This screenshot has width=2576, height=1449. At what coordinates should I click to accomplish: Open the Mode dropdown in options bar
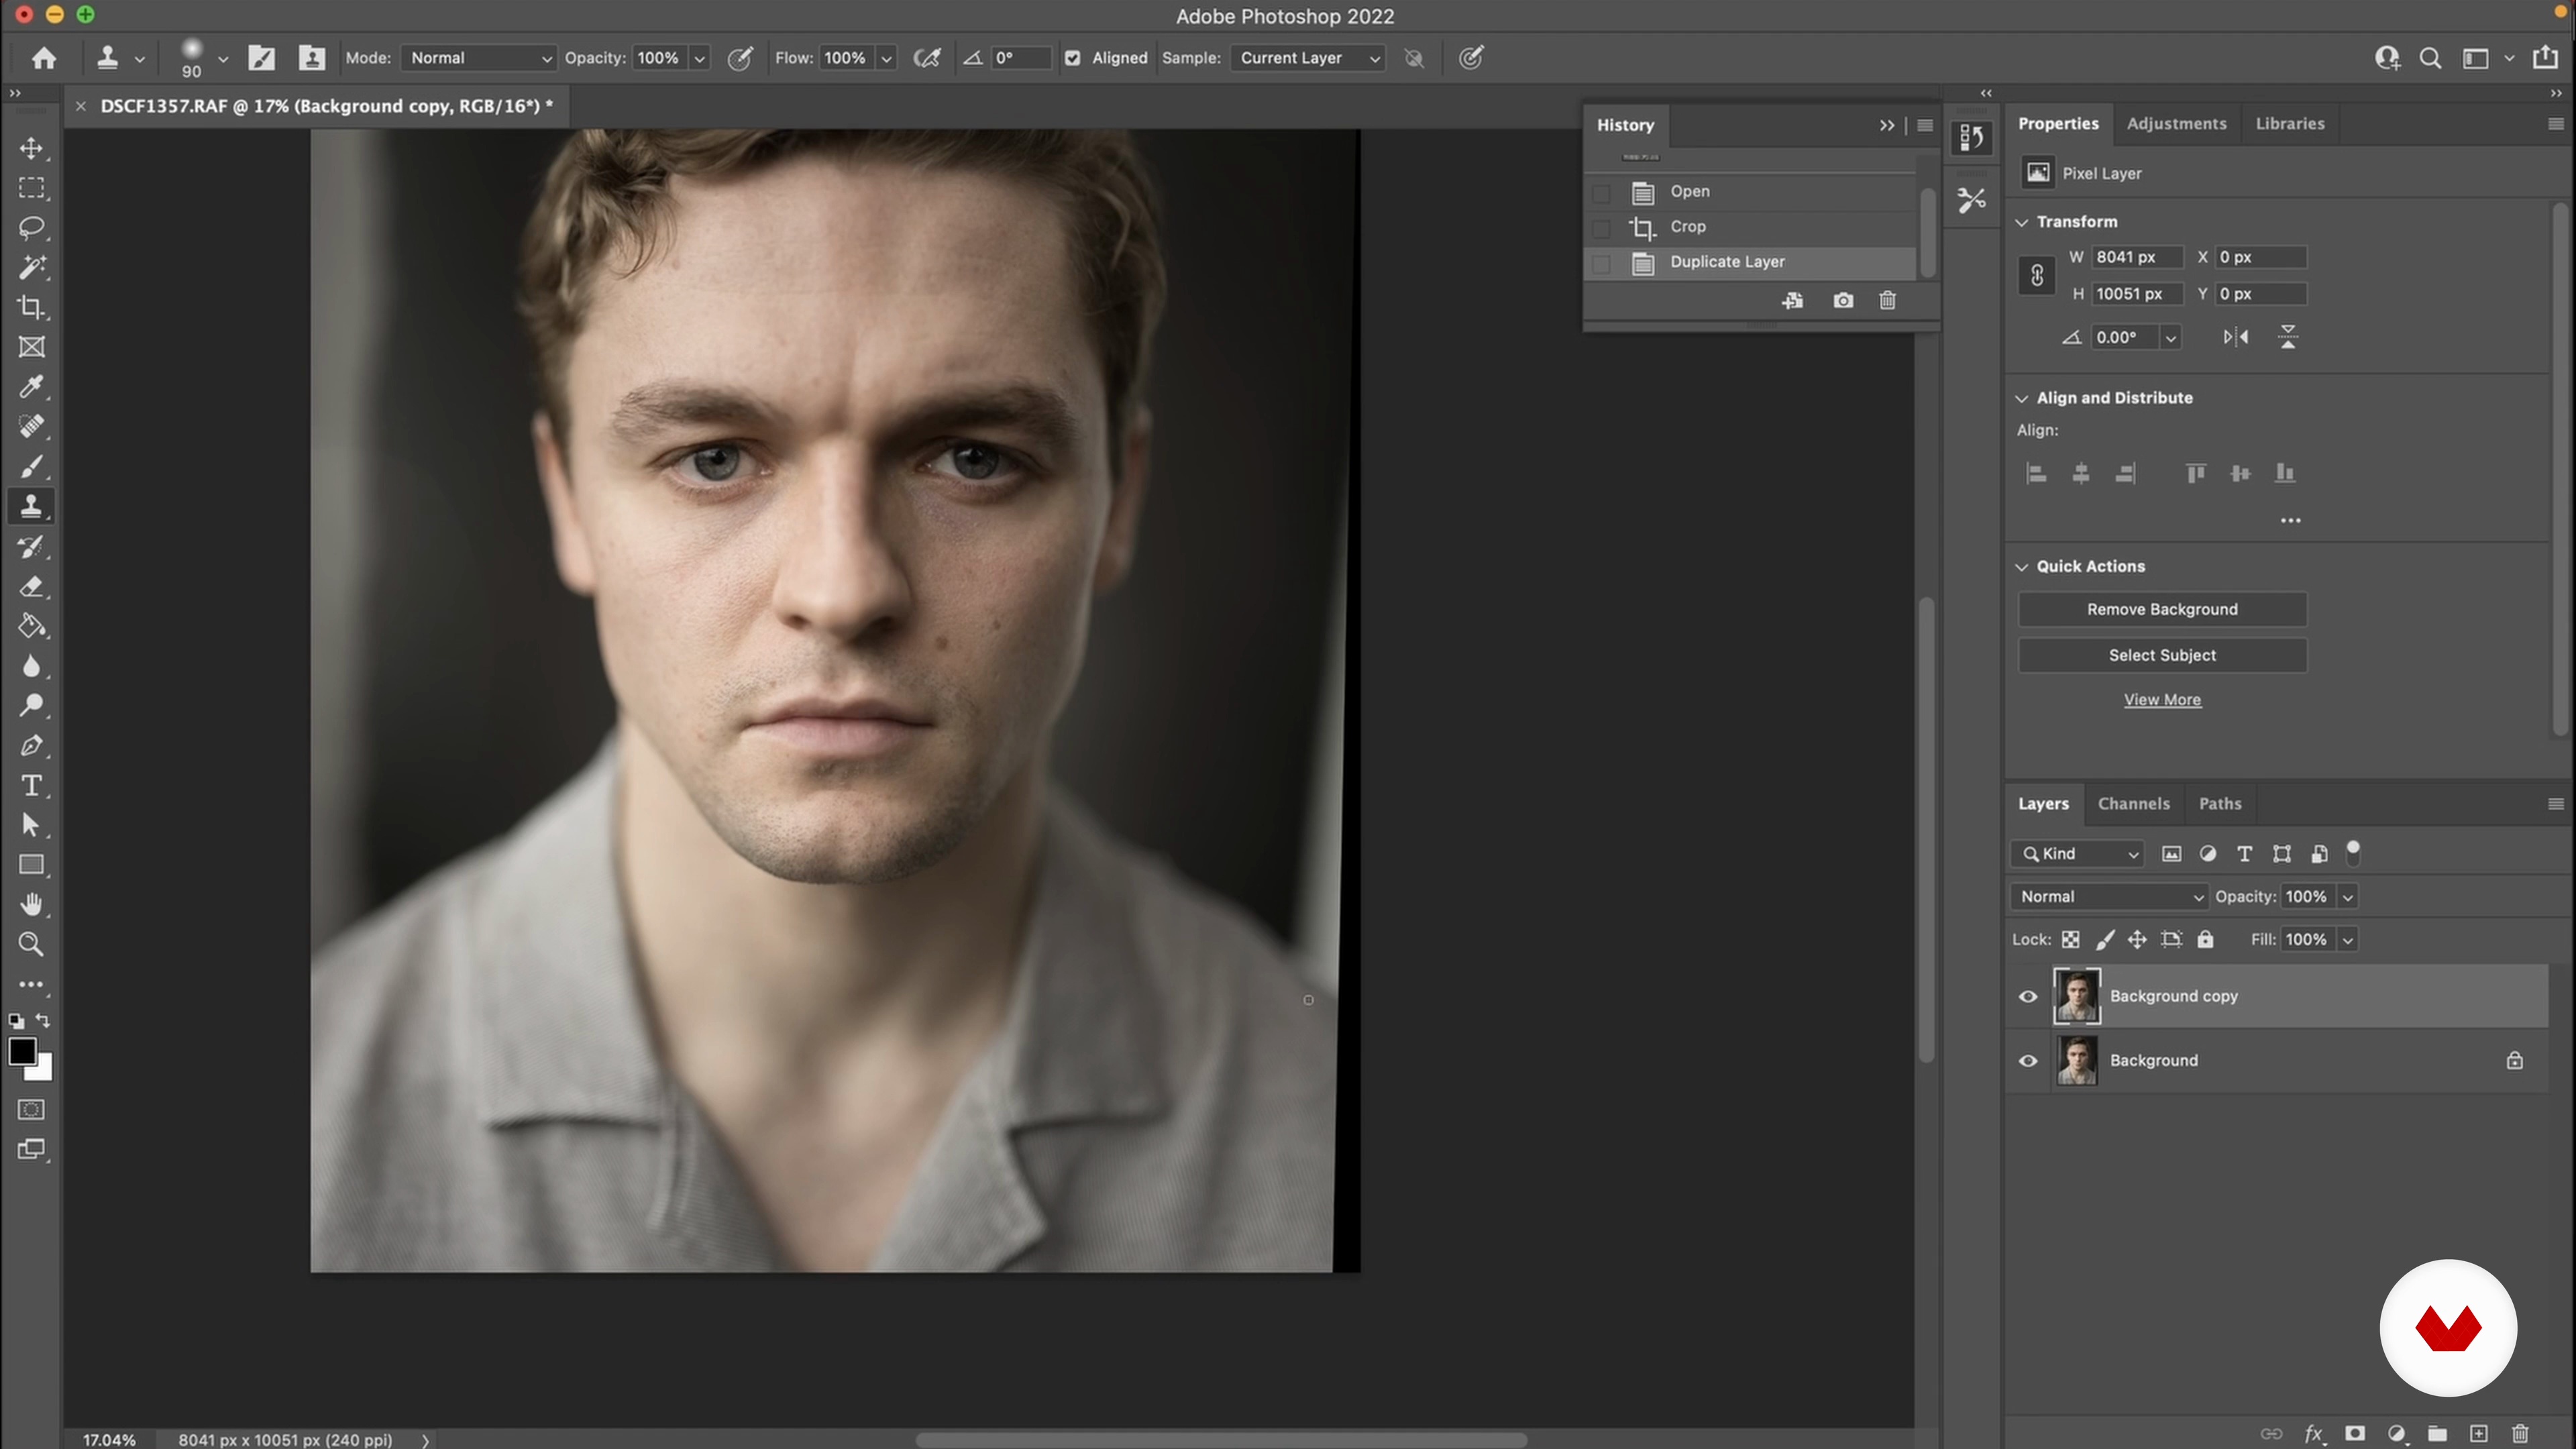point(478,58)
